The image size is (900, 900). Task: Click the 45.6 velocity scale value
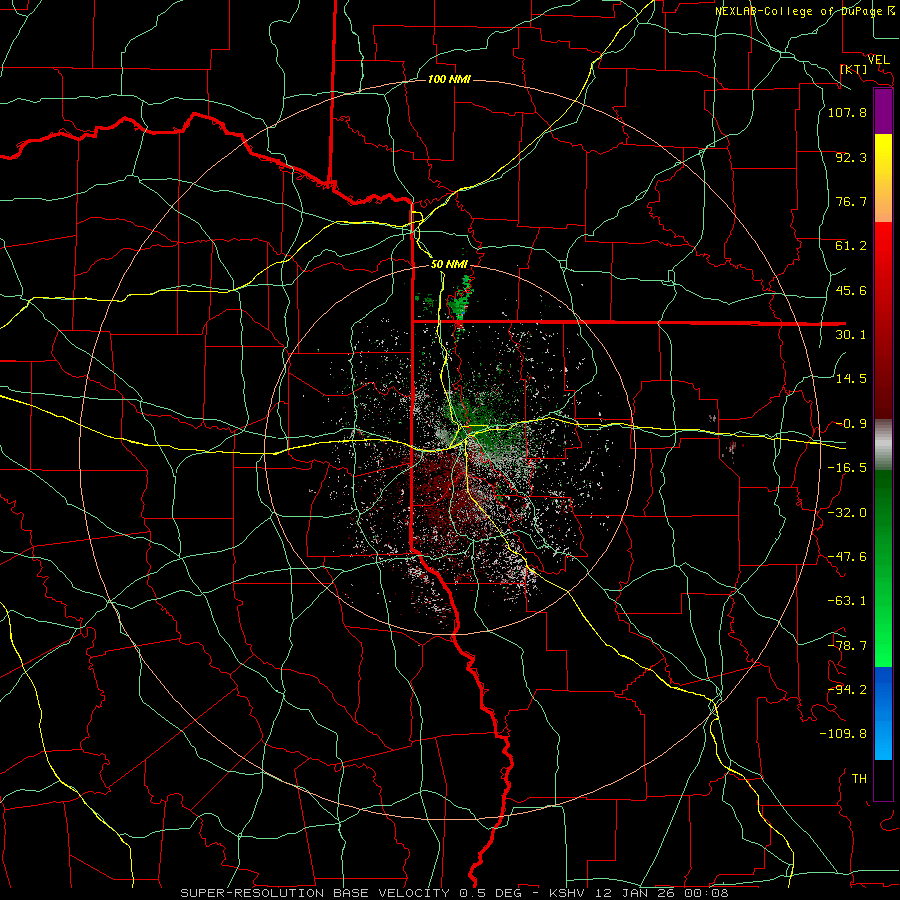coord(851,290)
